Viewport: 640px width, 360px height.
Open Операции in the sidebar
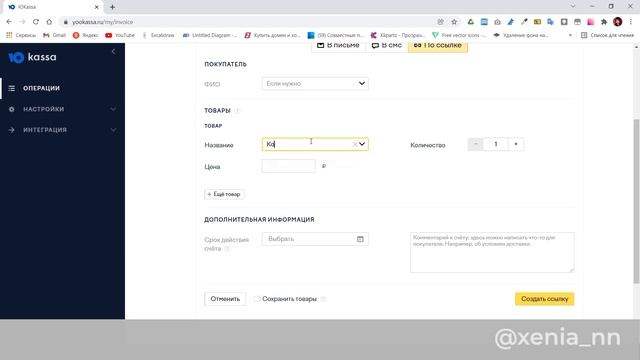[41, 88]
